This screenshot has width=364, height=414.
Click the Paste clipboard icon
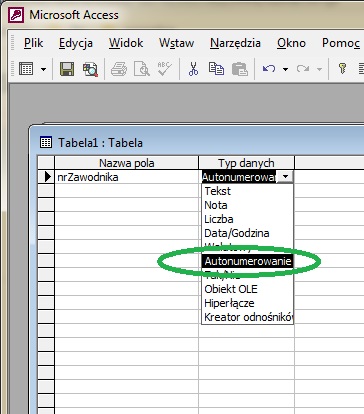point(240,69)
